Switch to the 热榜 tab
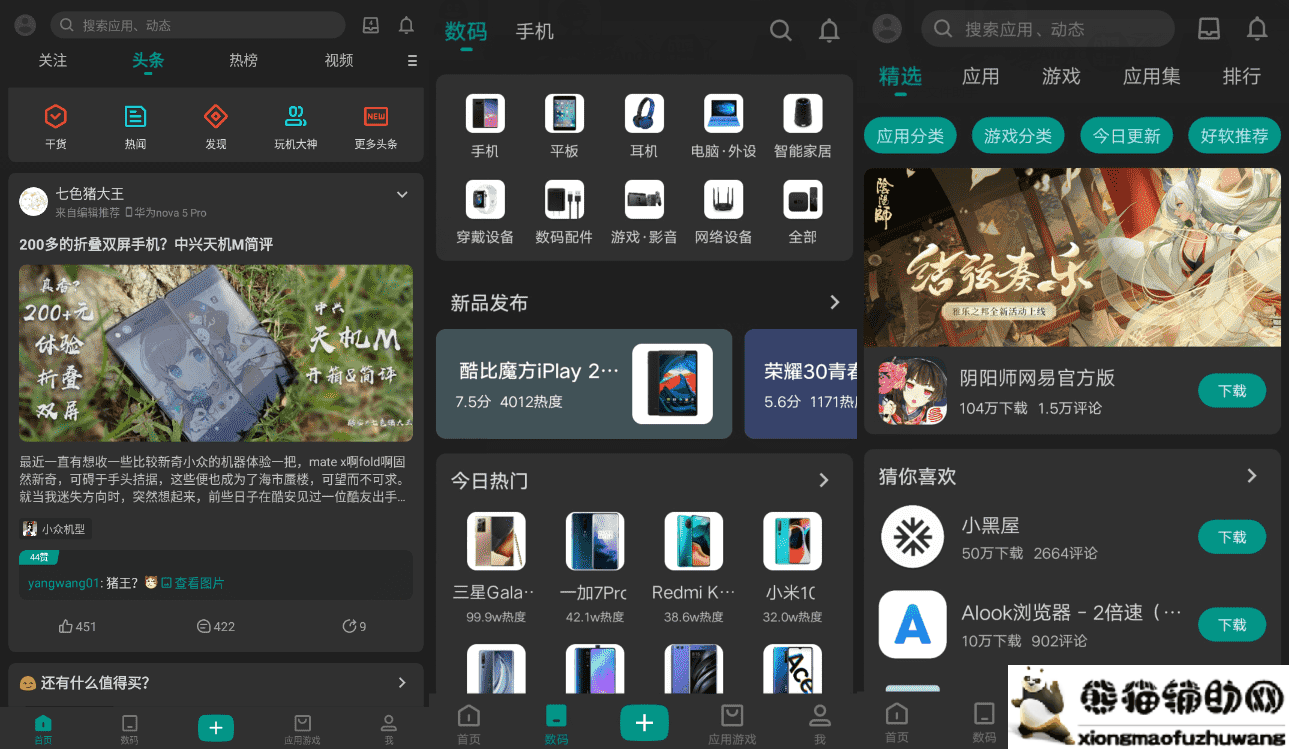The height and width of the screenshot is (749, 1289). pyautogui.click(x=243, y=61)
